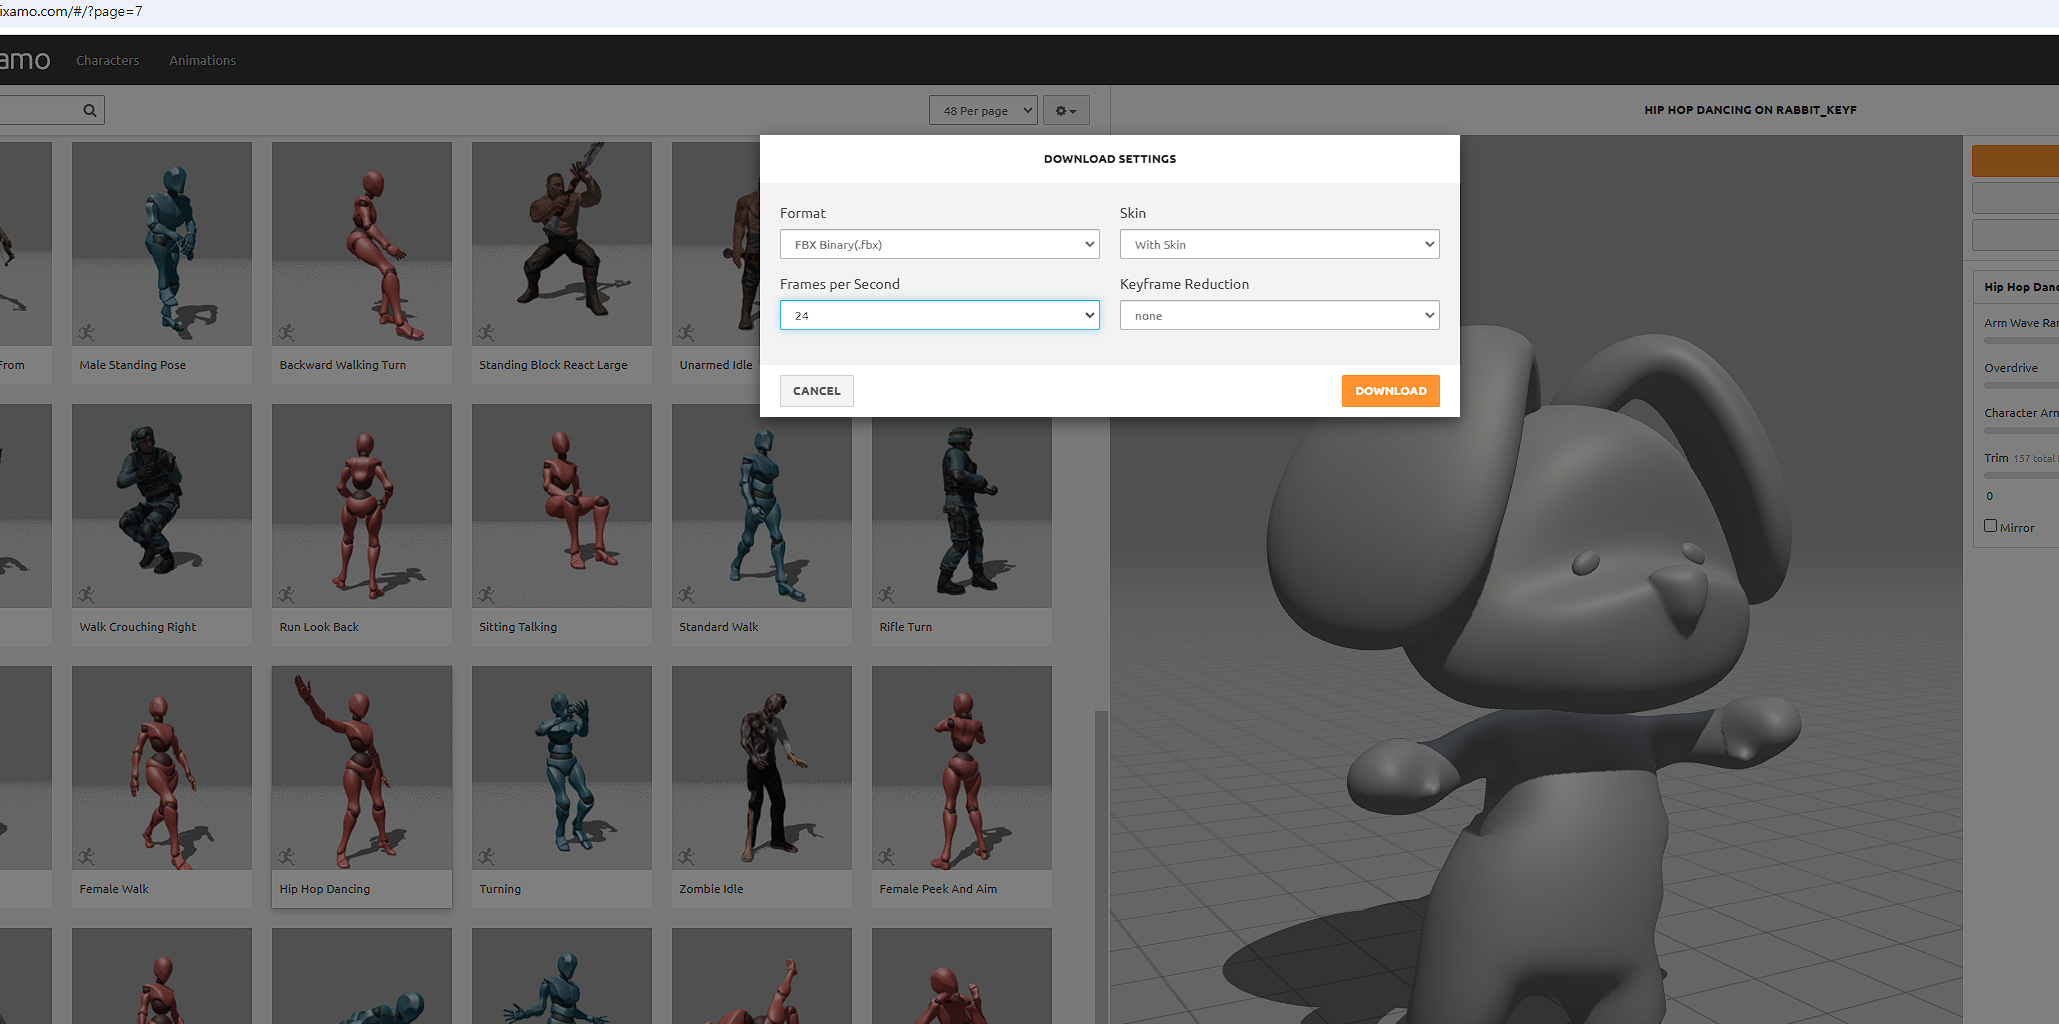Viewport: 2059px width, 1024px height.
Task: Select the Hip Hop Dancing thumbnail
Action: pyautogui.click(x=362, y=768)
